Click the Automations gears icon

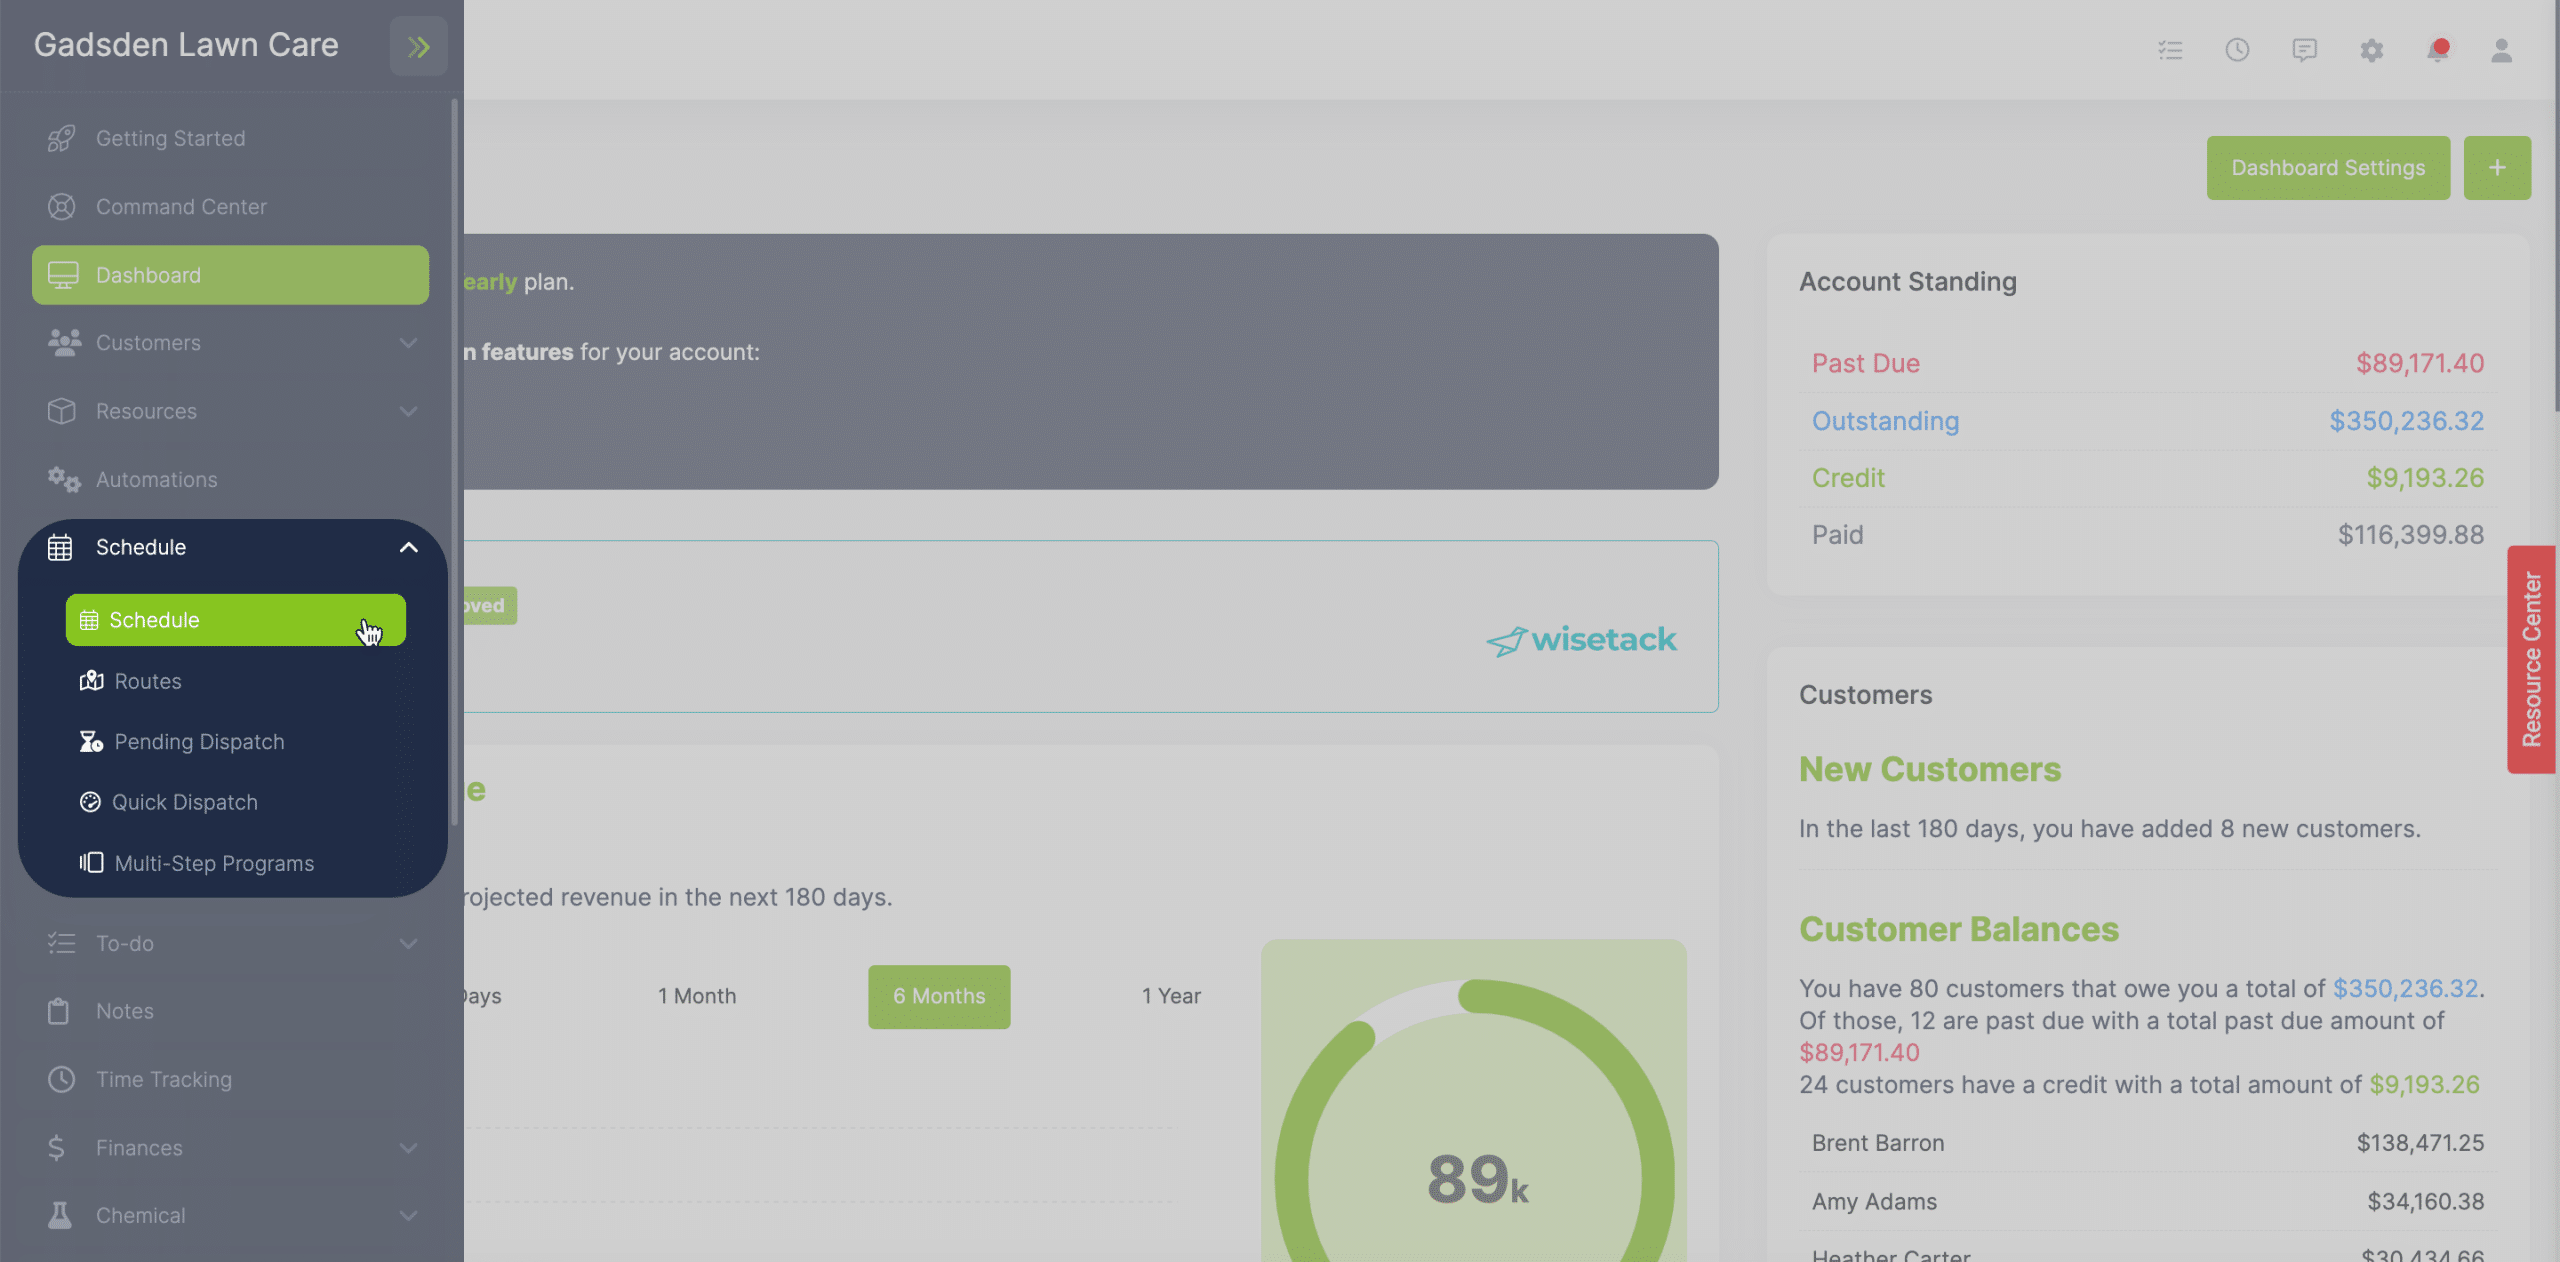coord(64,479)
